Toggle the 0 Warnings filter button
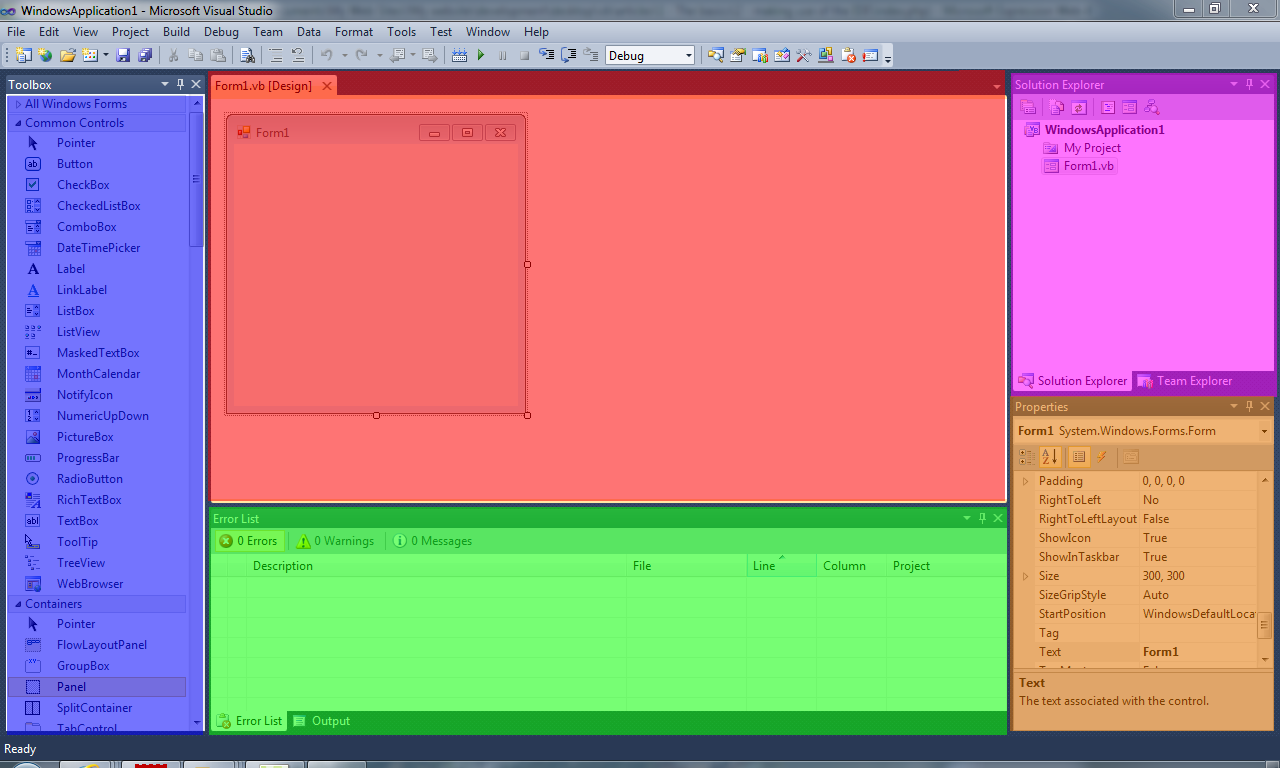This screenshot has width=1280, height=768. click(335, 541)
